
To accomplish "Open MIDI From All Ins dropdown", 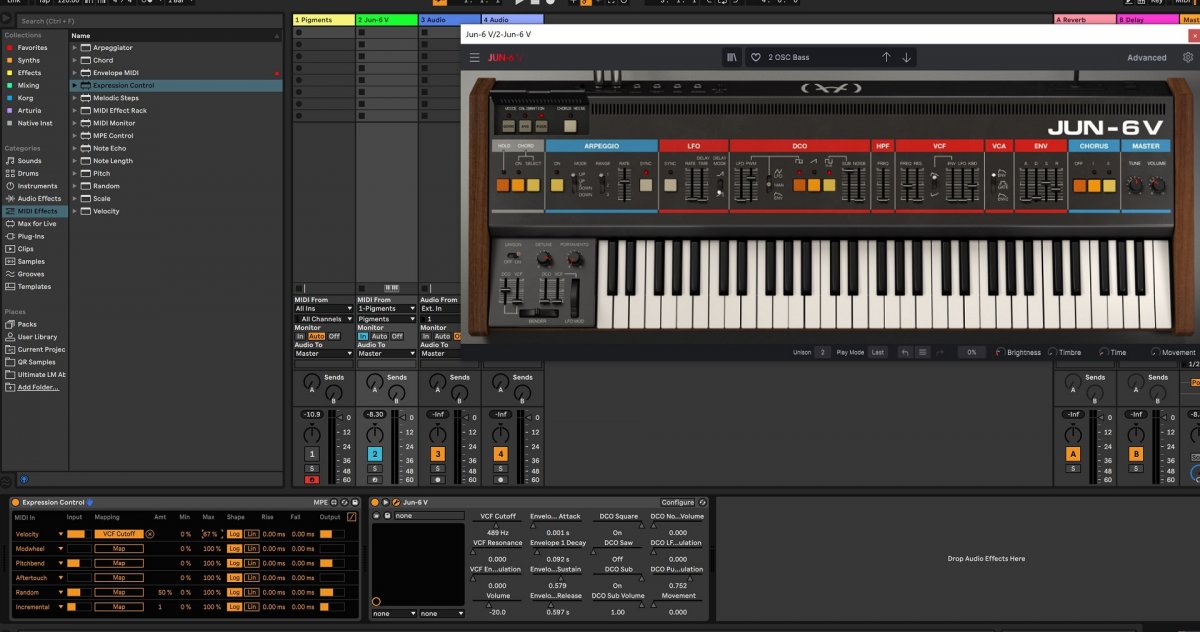I will [x=324, y=309].
